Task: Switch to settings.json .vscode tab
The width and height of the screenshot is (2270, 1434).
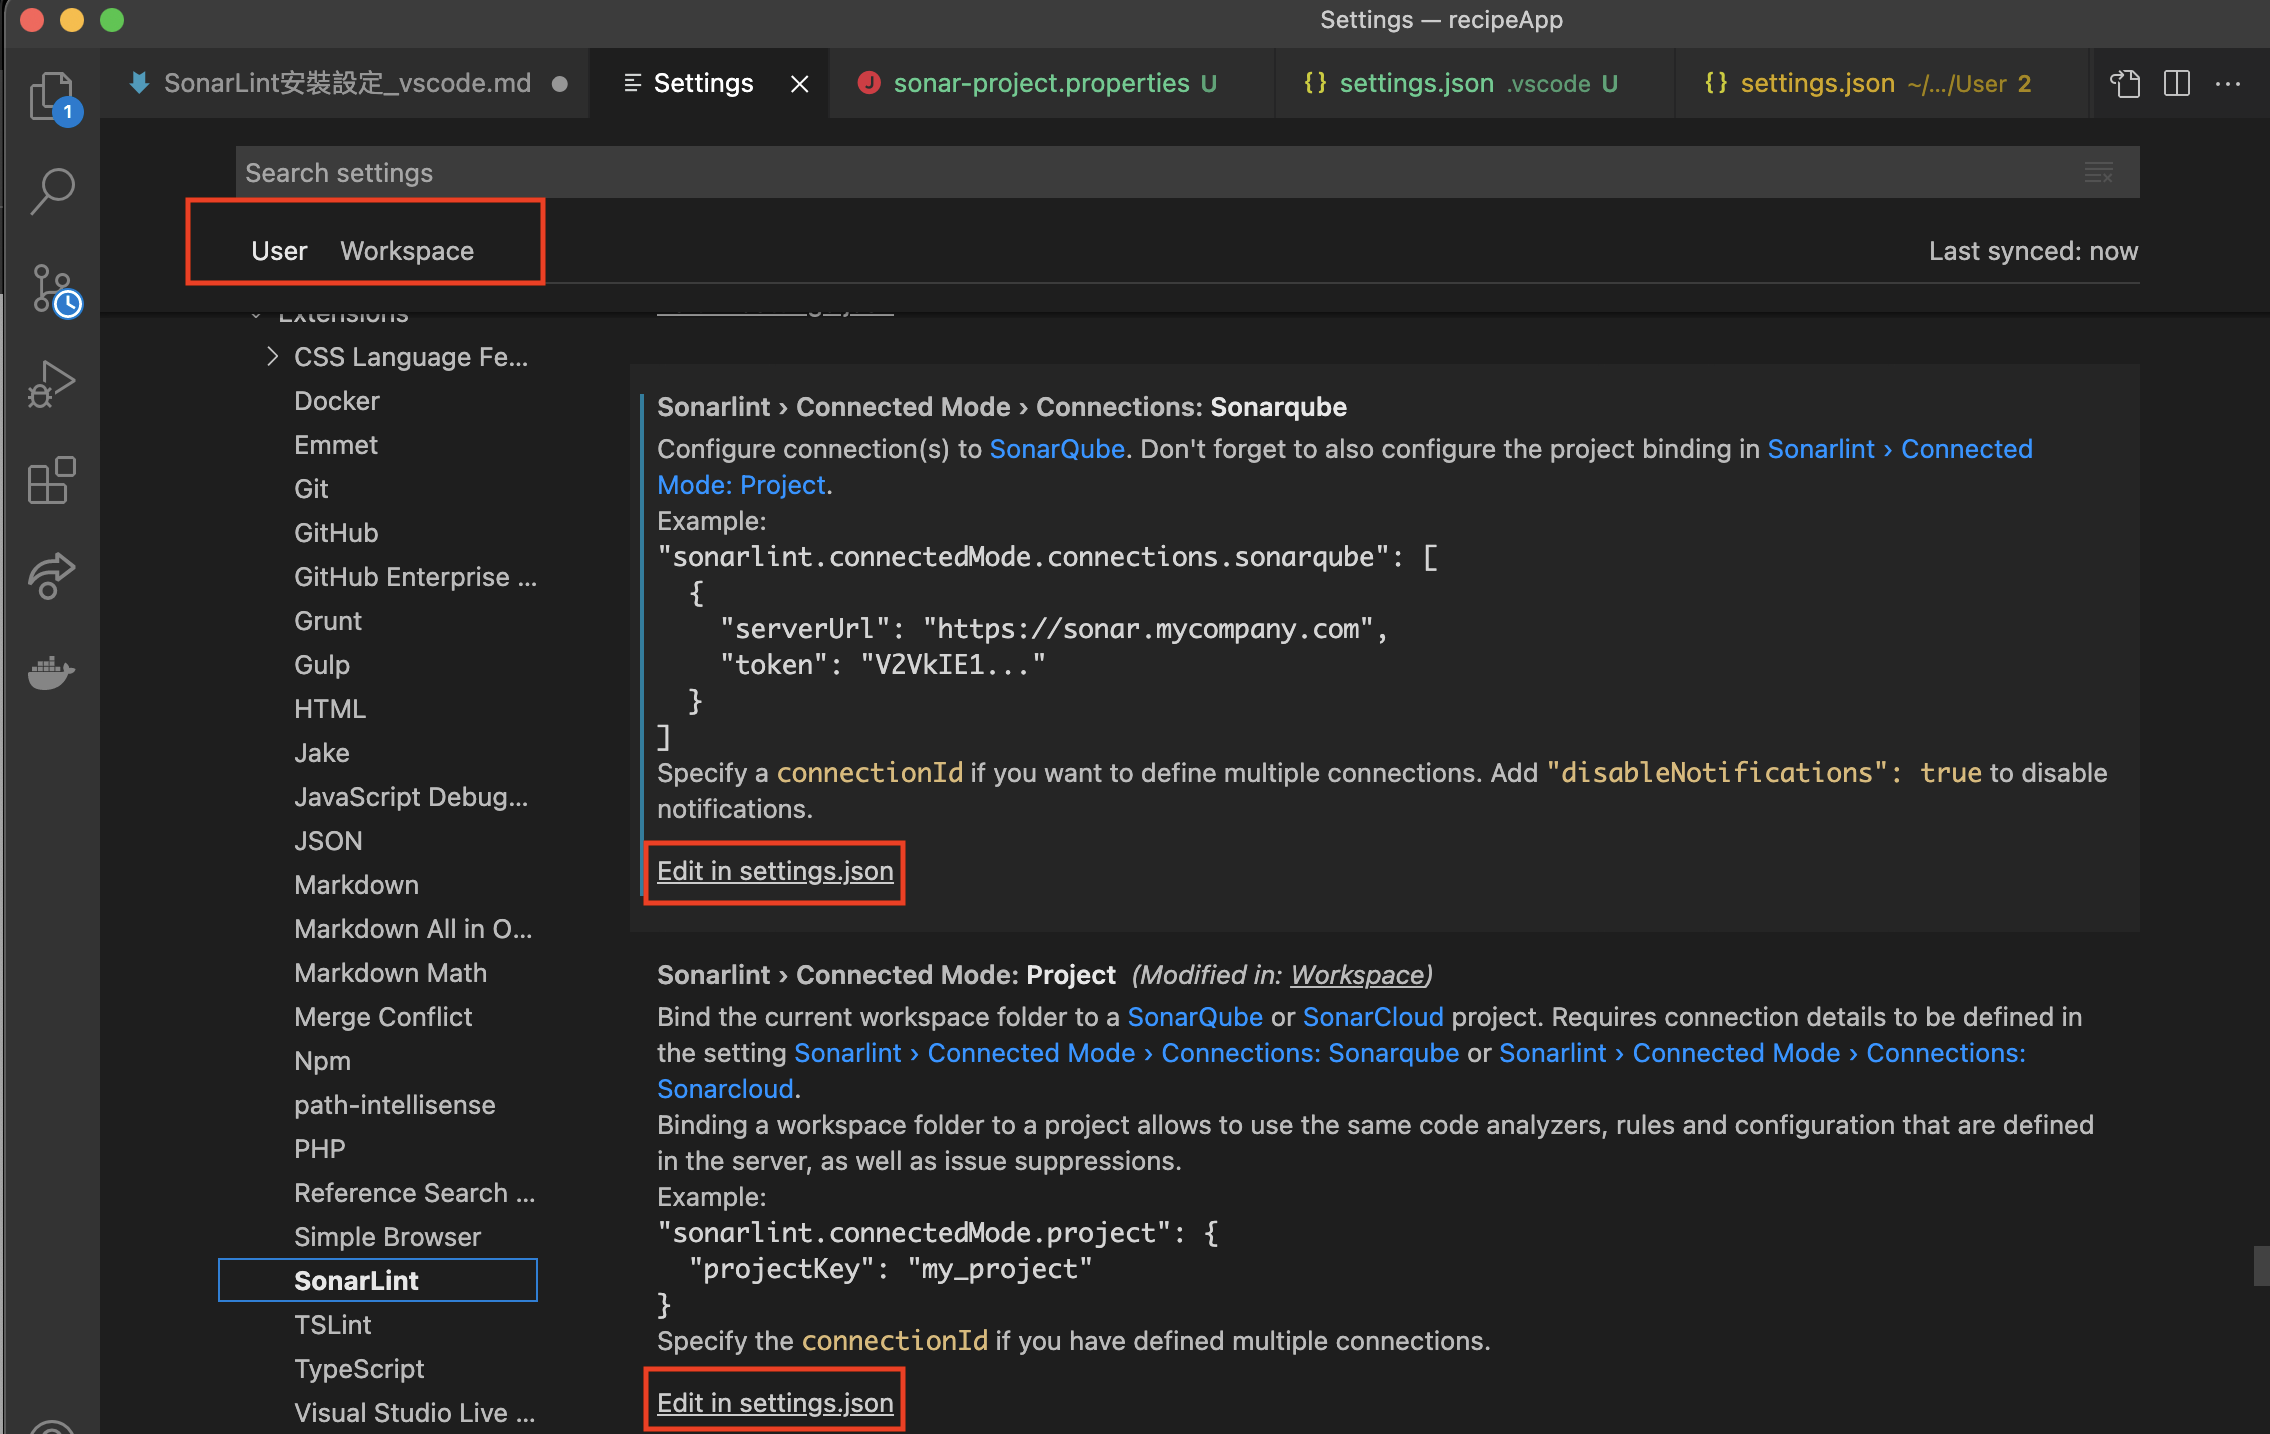Action: click(x=1476, y=83)
